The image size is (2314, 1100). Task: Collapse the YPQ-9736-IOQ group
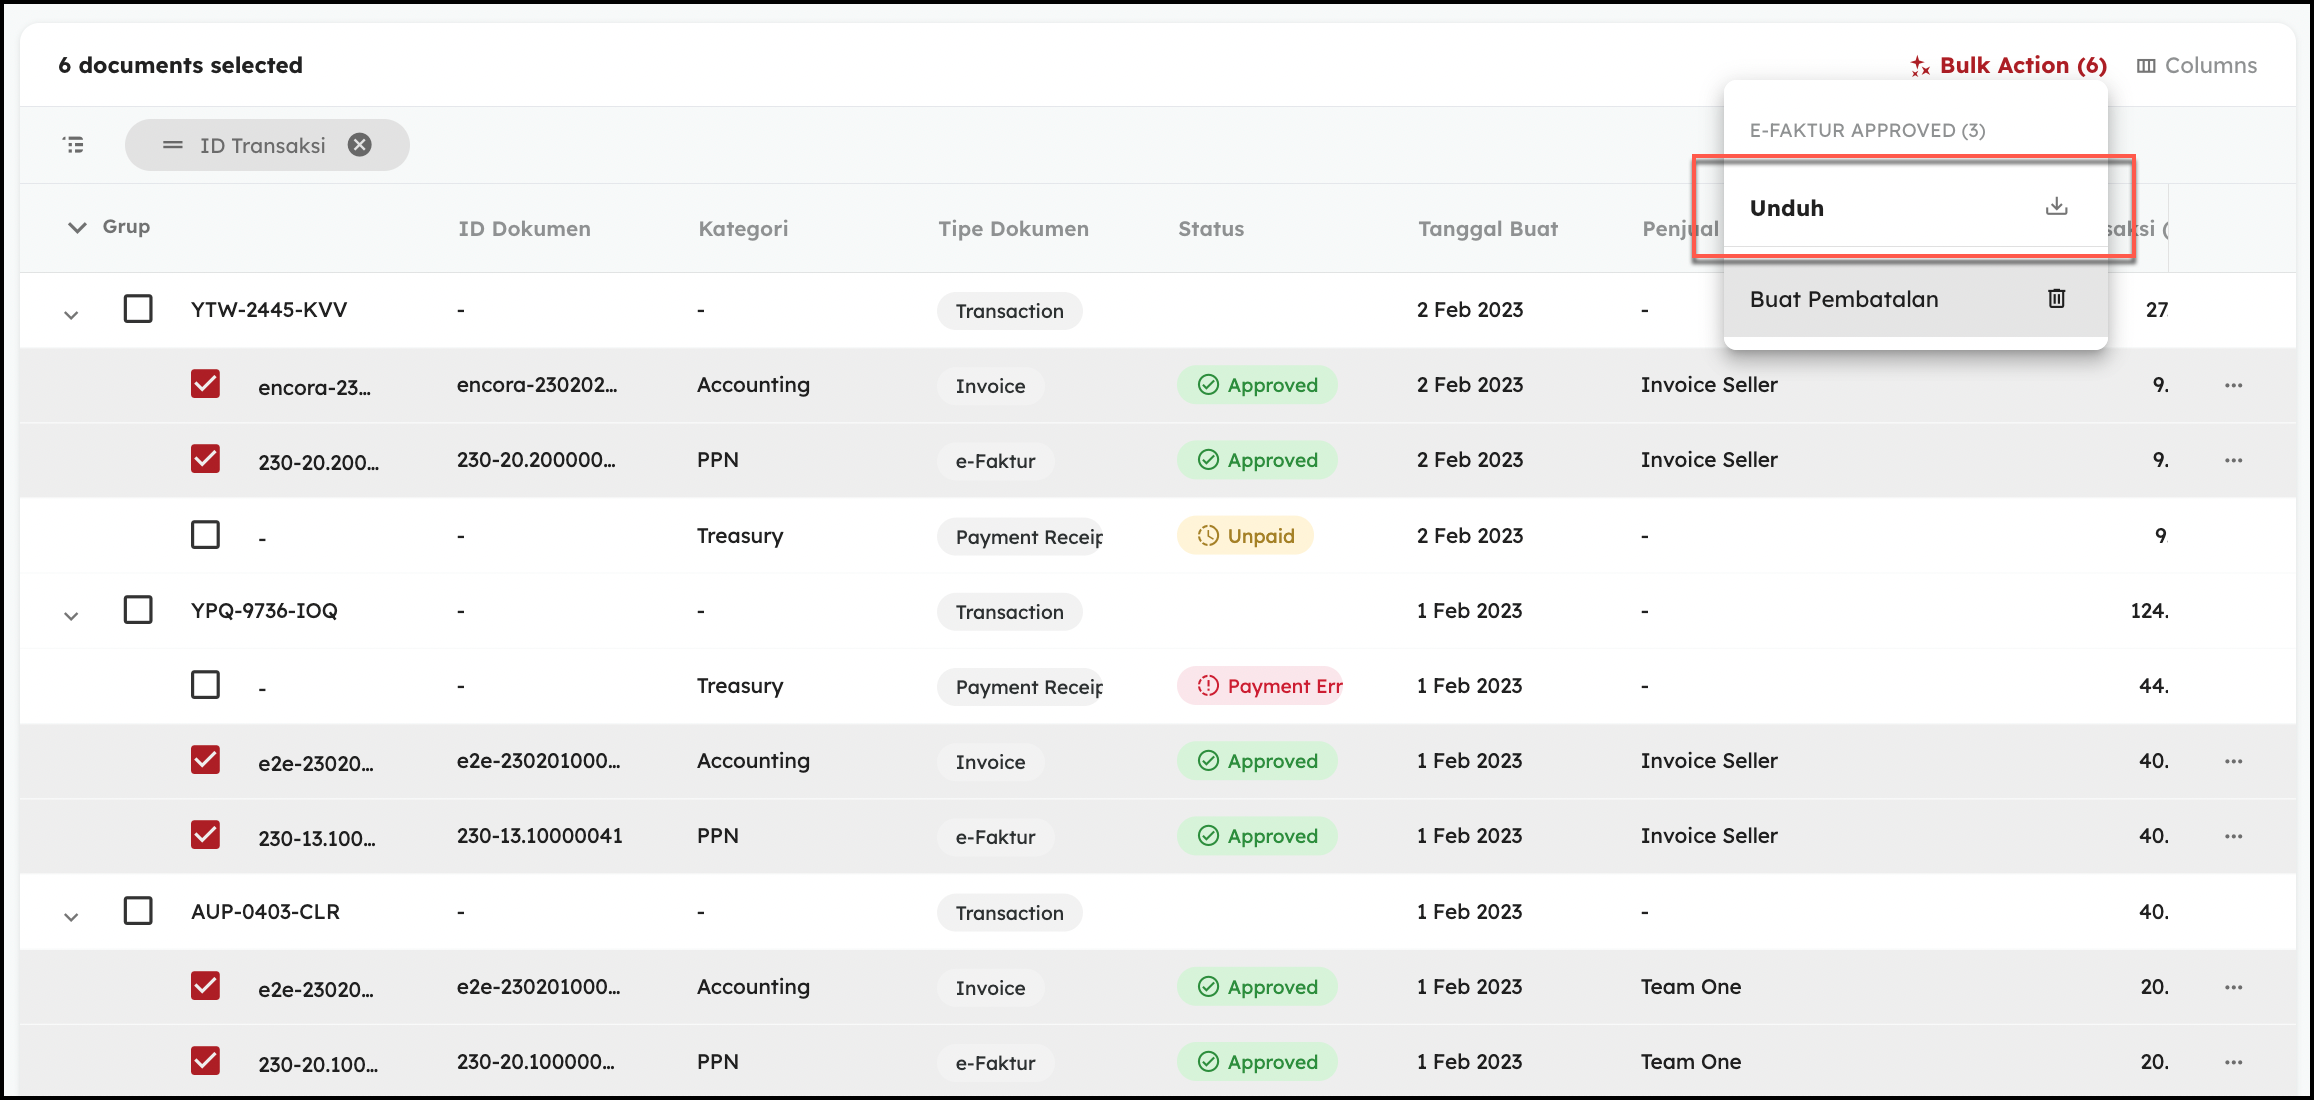(71, 616)
